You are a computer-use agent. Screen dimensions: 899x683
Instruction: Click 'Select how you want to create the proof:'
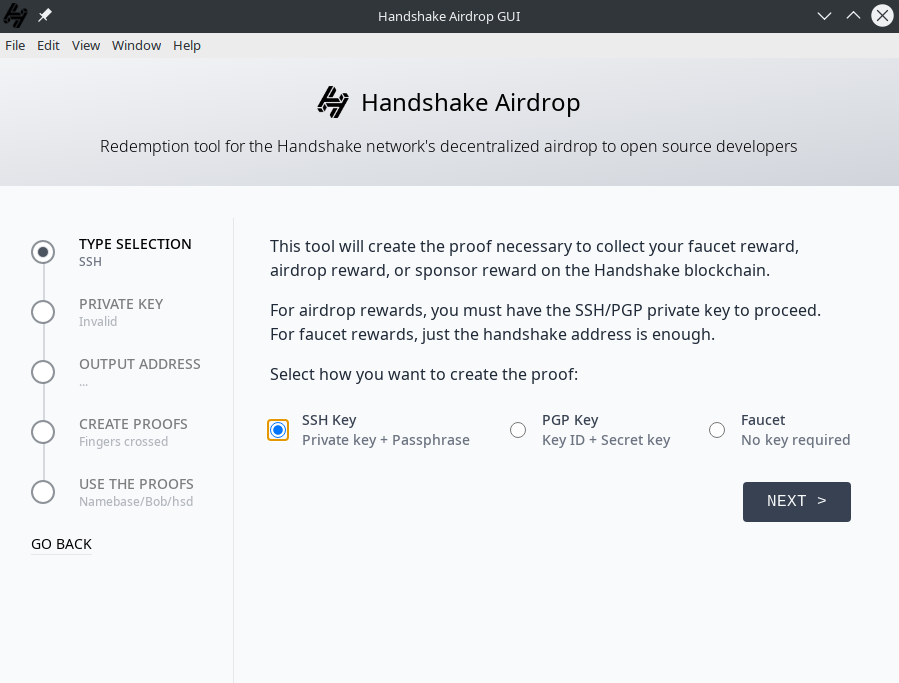(x=424, y=374)
